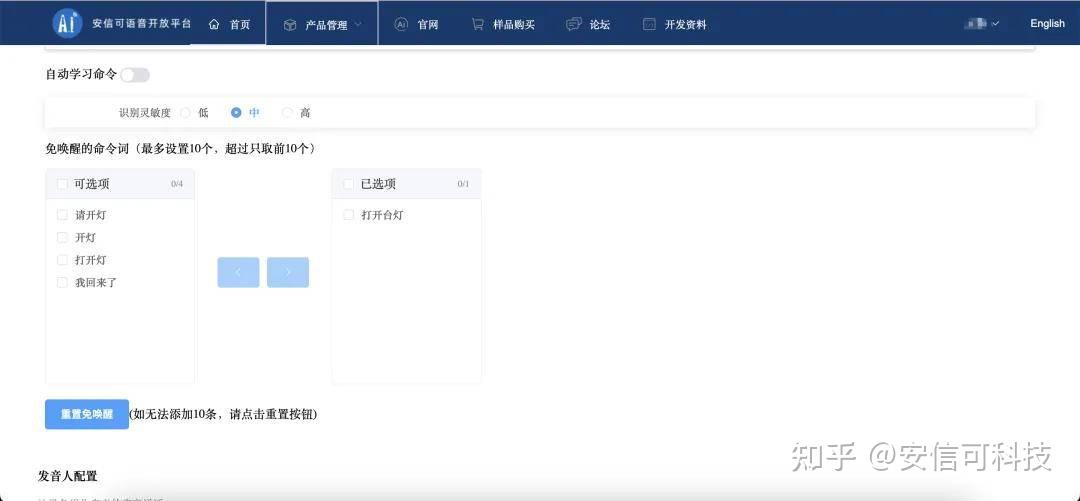
Task: Select 中 recognition sensitivity
Action: tap(236, 112)
